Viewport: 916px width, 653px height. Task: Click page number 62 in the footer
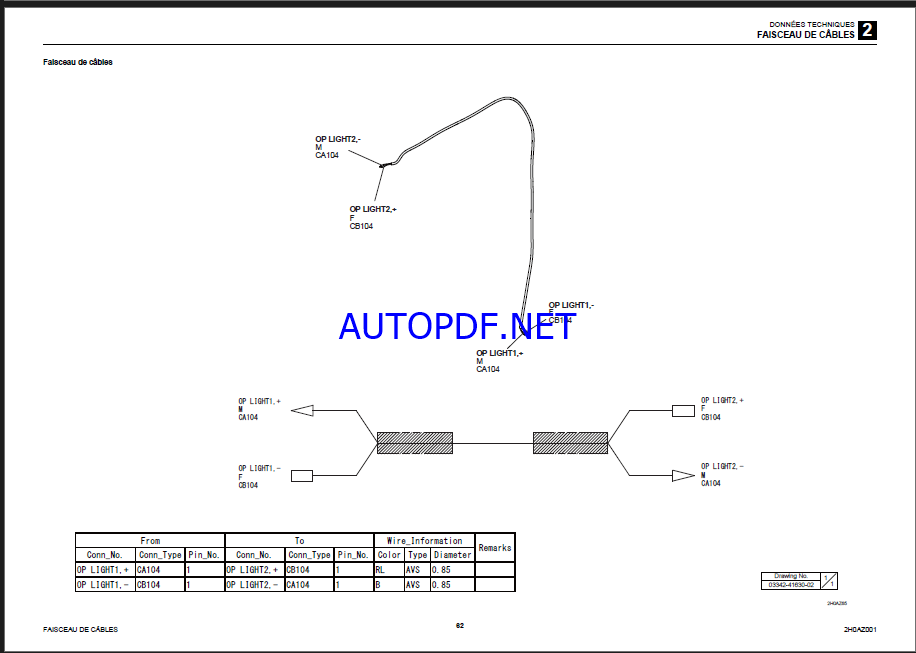(459, 625)
